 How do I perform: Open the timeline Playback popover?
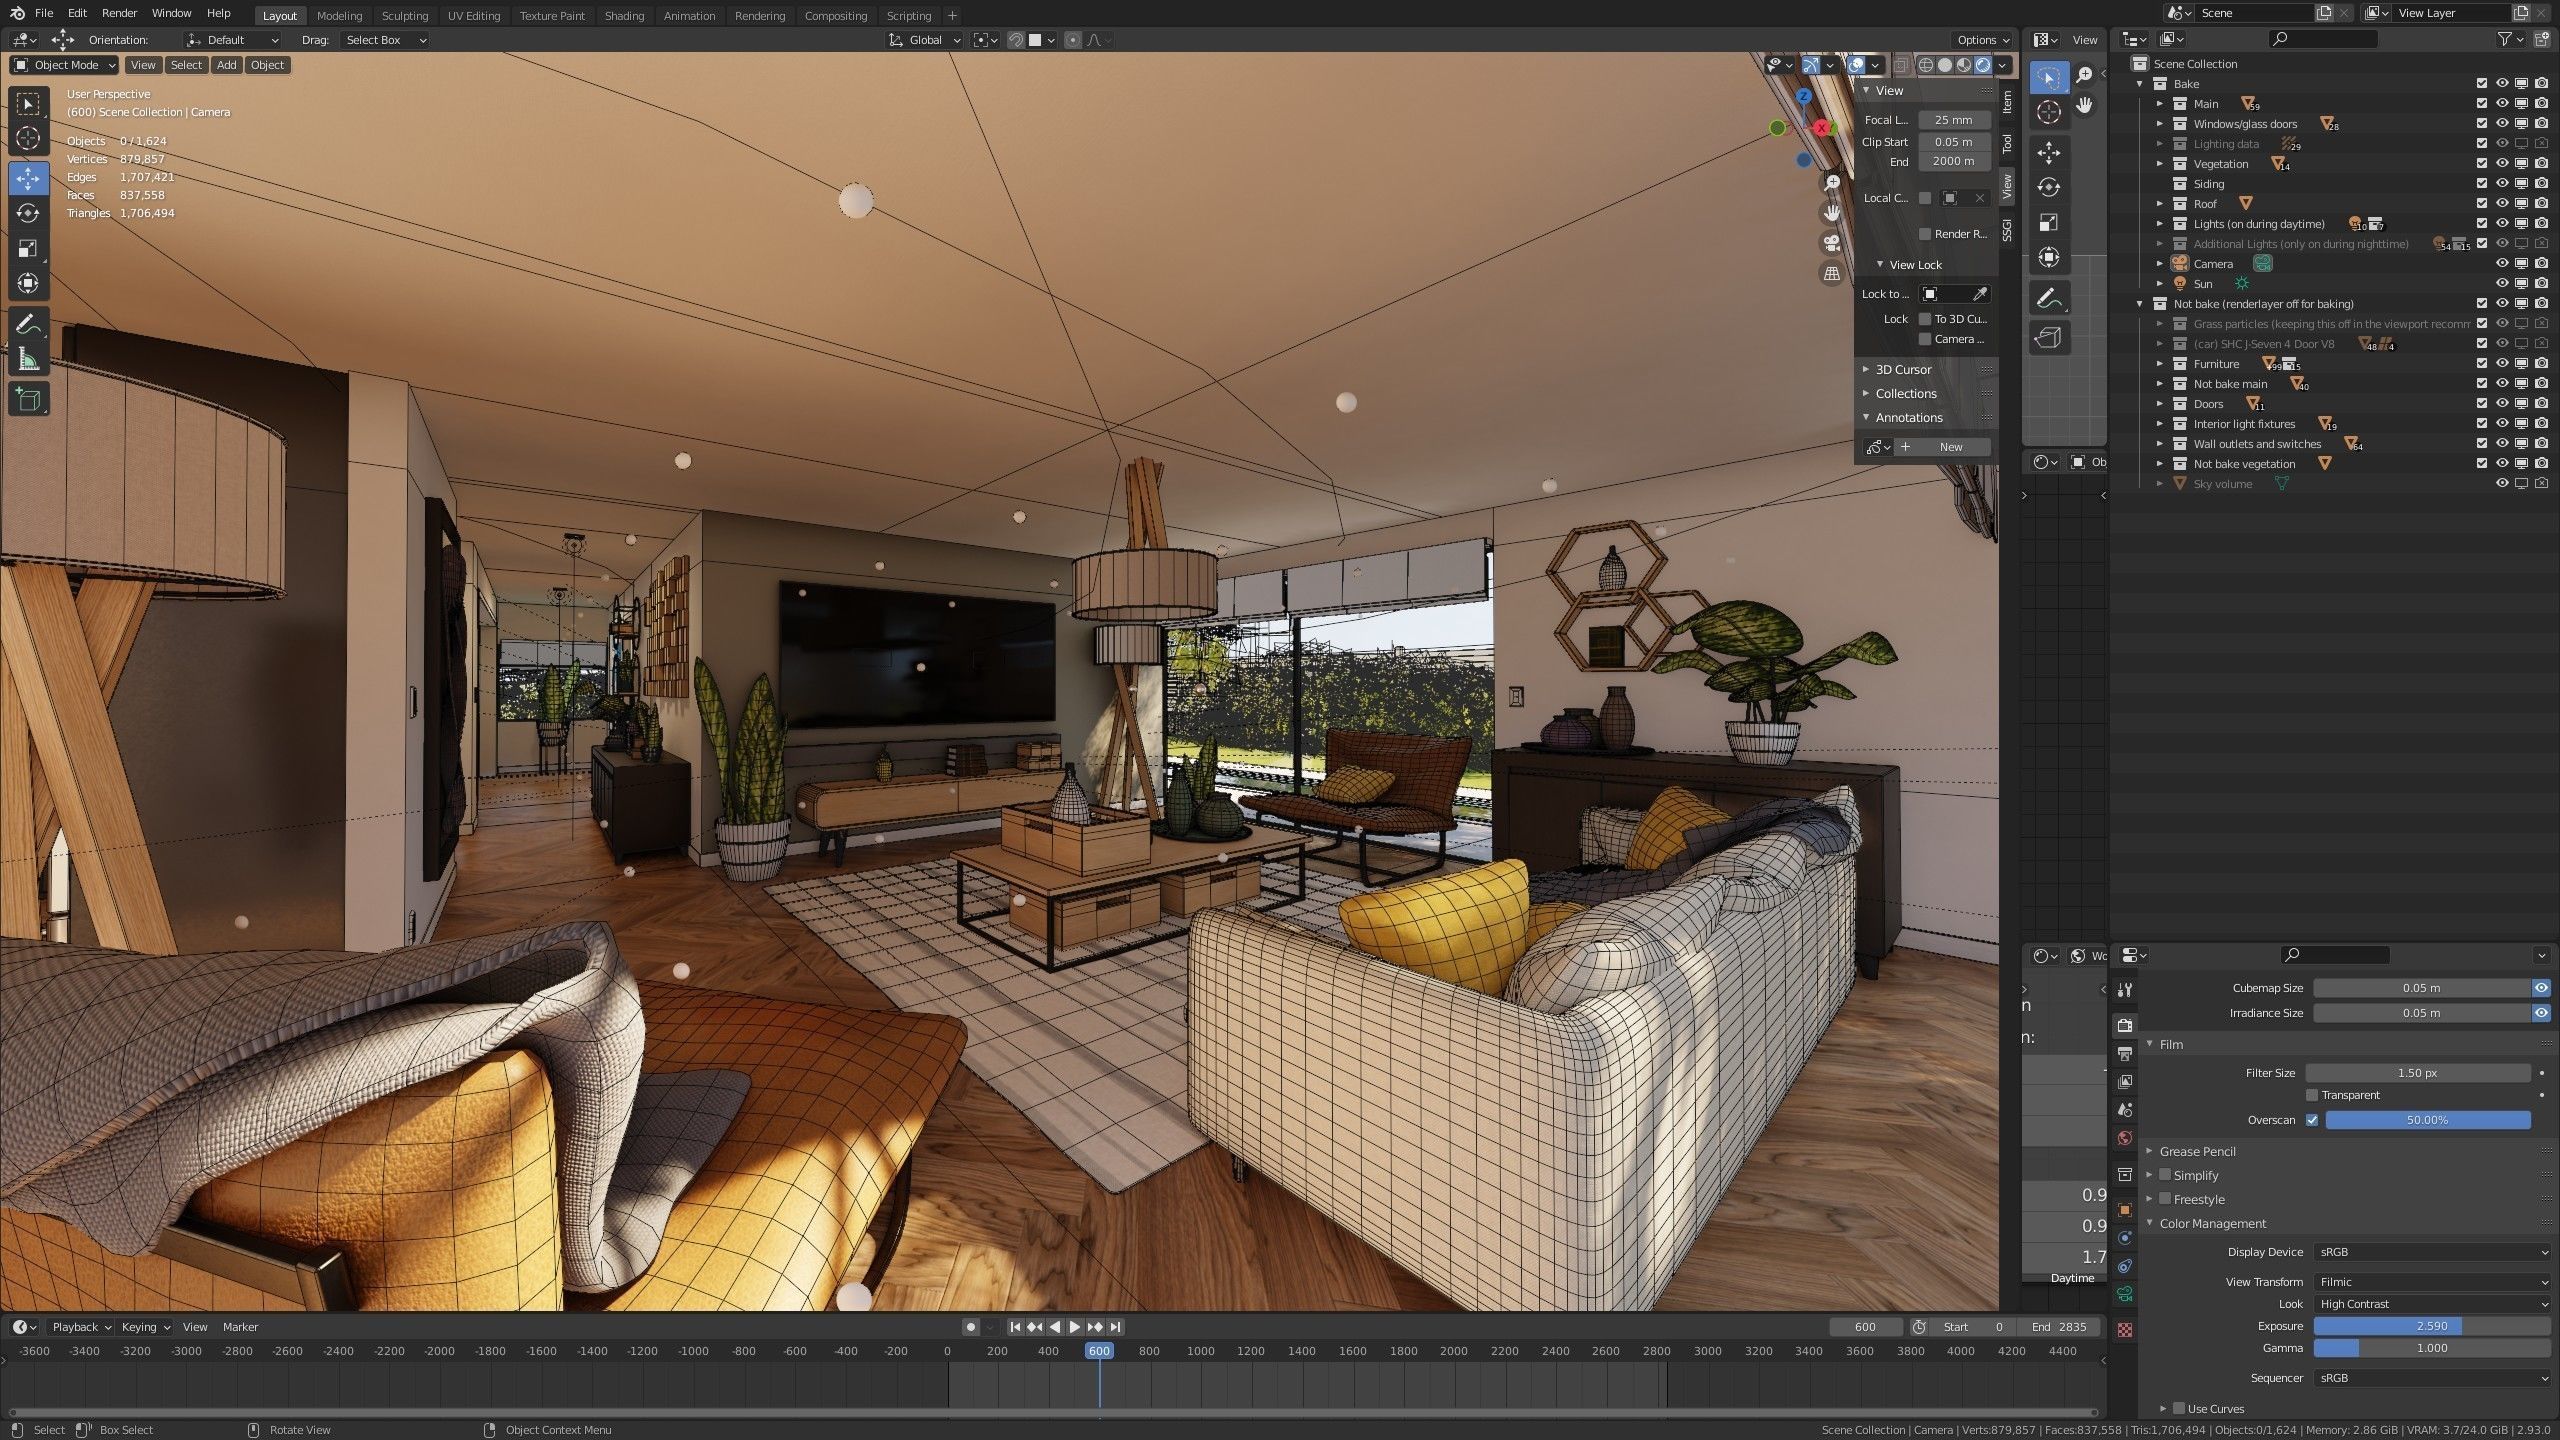click(x=80, y=1327)
